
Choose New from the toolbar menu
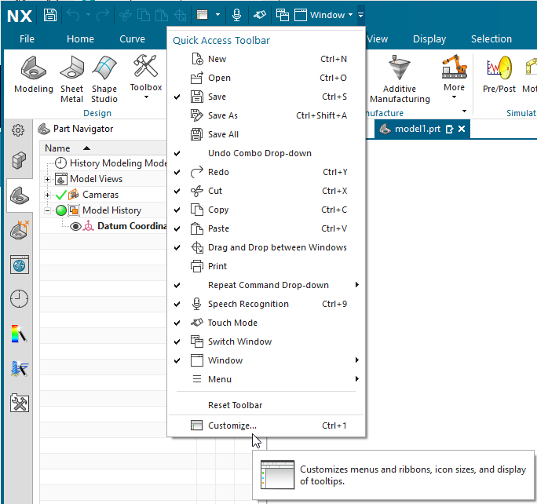tap(266, 59)
